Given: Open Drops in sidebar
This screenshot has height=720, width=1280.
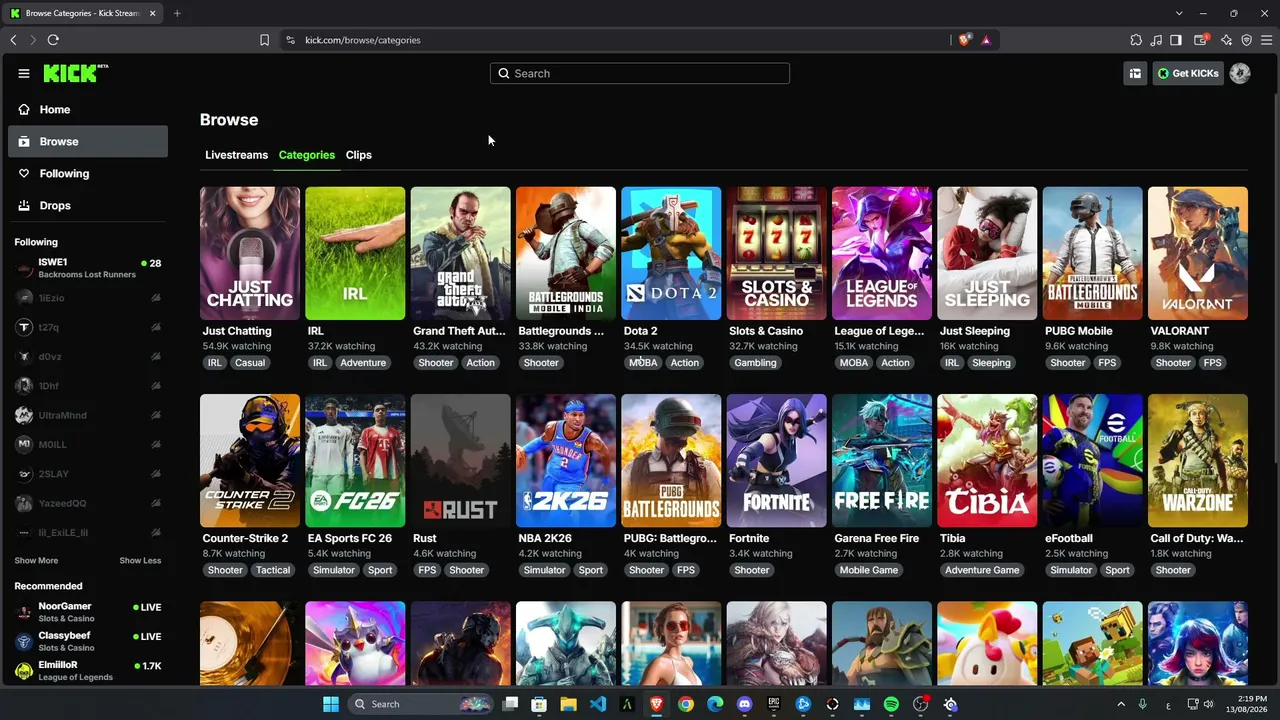Looking at the screenshot, I should point(88,206).
